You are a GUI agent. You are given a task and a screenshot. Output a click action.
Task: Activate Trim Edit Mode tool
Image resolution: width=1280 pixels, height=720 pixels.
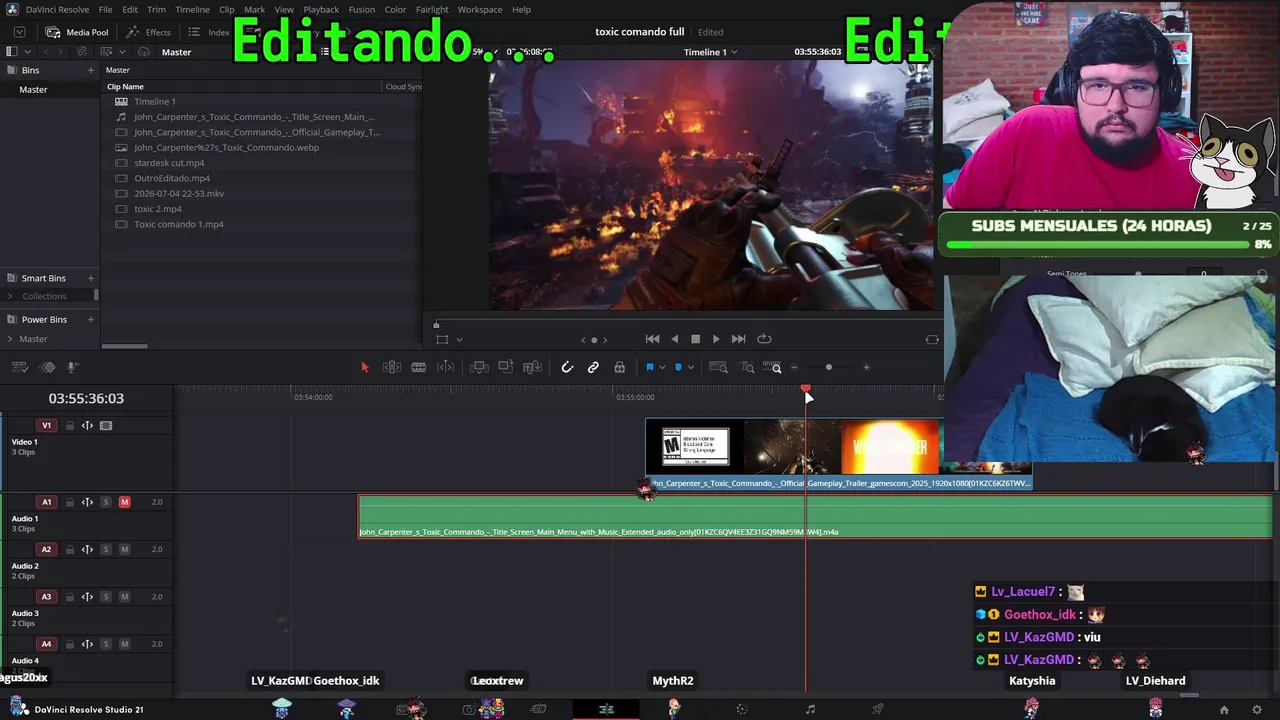(392, 368)
